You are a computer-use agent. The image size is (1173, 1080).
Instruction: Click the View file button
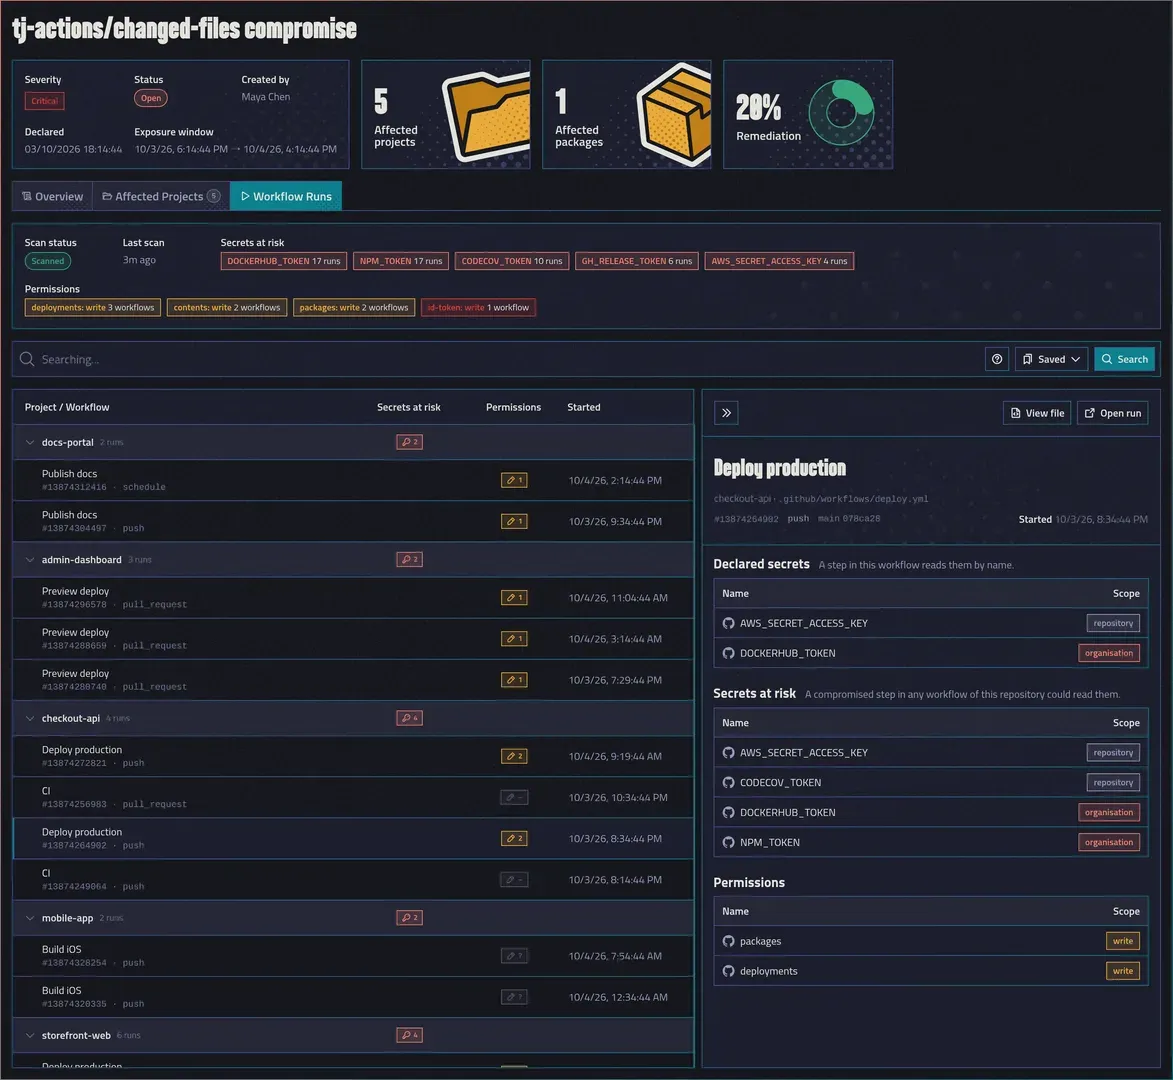pos(1037,413)
